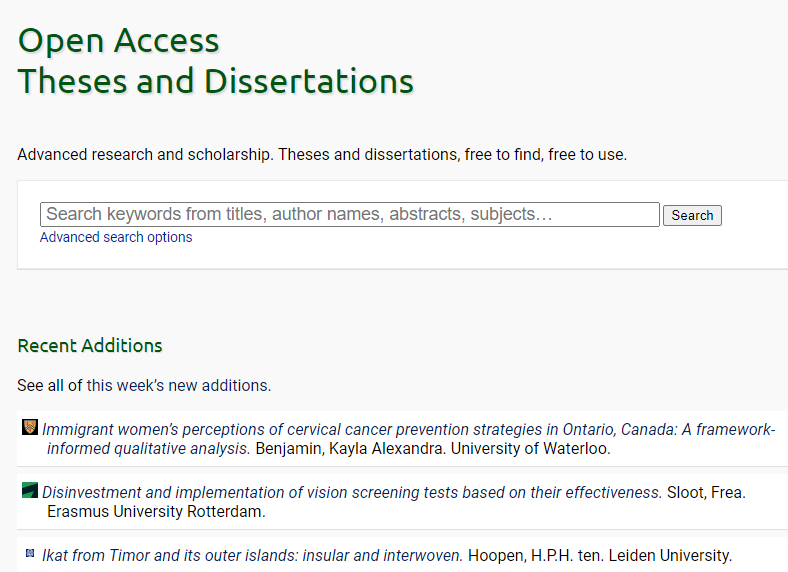Click the Advanced research and scholarship tagline
Image resolution: width=788 pixels, height=572 pixels.
[x=322, y=155]
